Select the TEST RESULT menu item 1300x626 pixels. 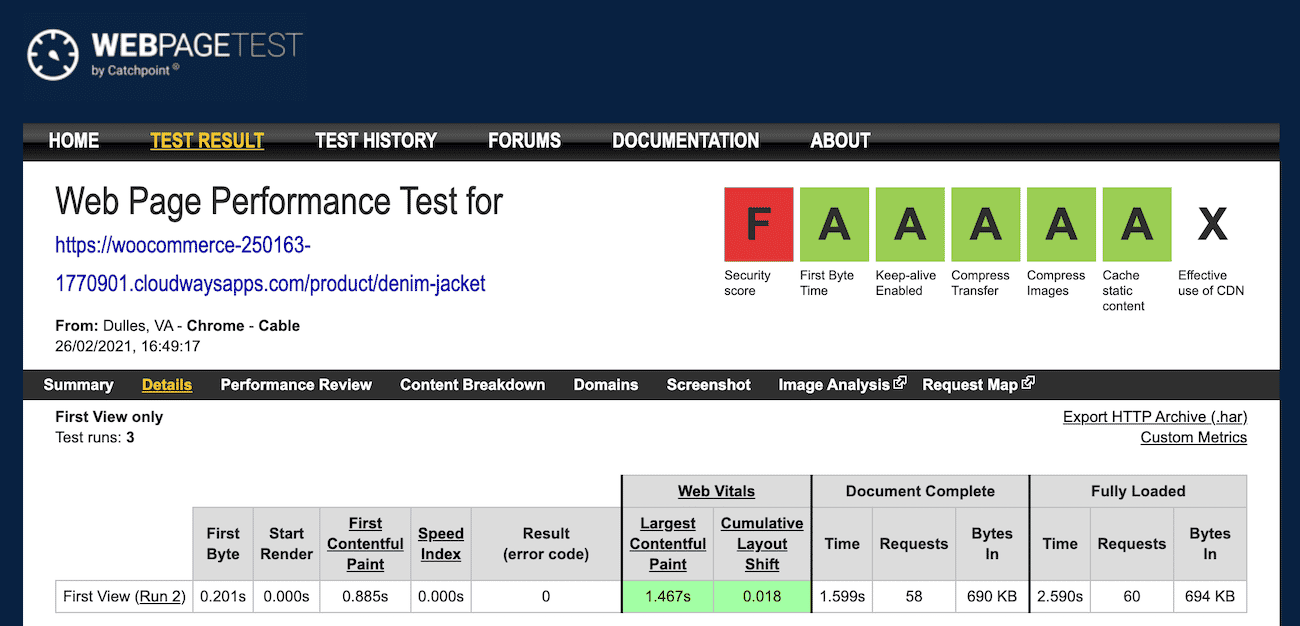(x=207, y=141)
